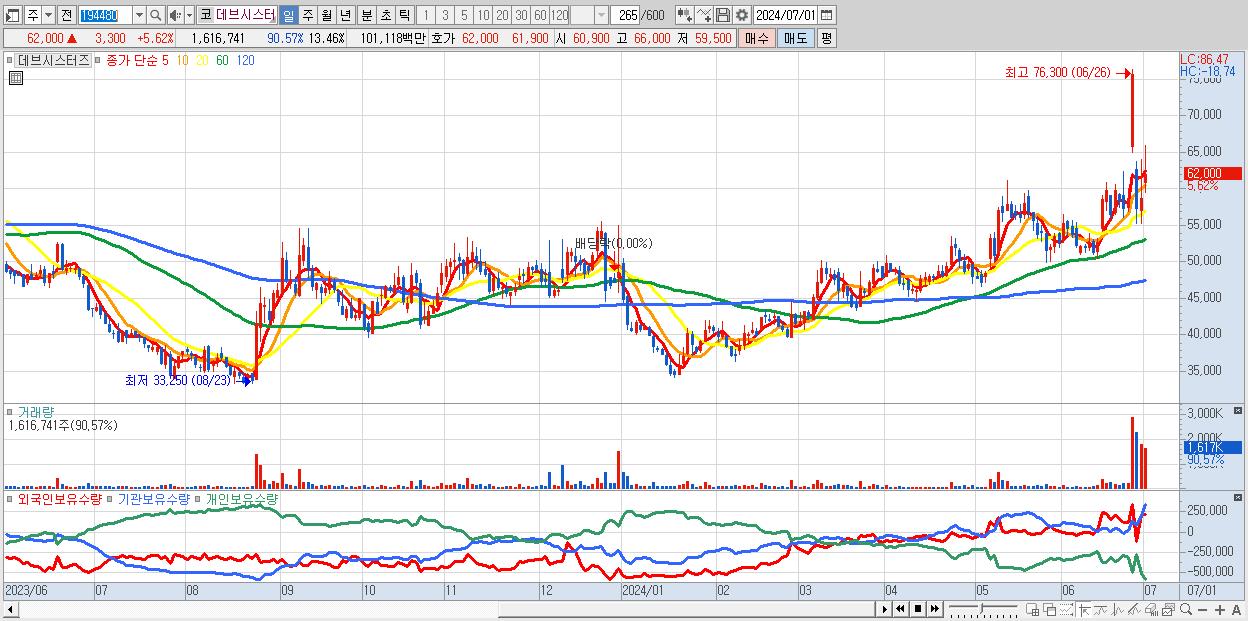The image size is (1248, 621).
Task: Click the chart image copy icon in bottom toolbar
Action: [1168, 610]
